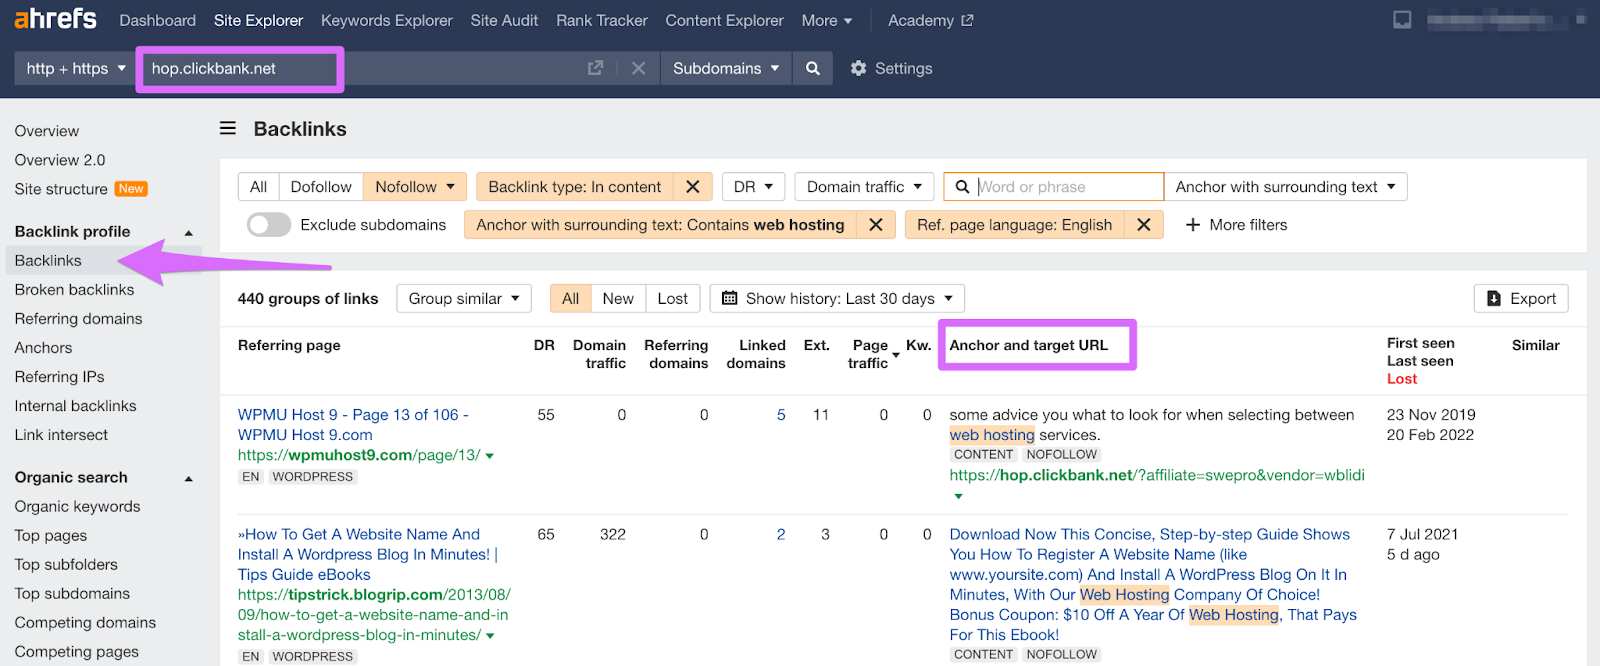Image resolution: width=1600 pixels, height=666 pixels.
Task: Export the backlinks list
Action: click(x=1521, y=298)
